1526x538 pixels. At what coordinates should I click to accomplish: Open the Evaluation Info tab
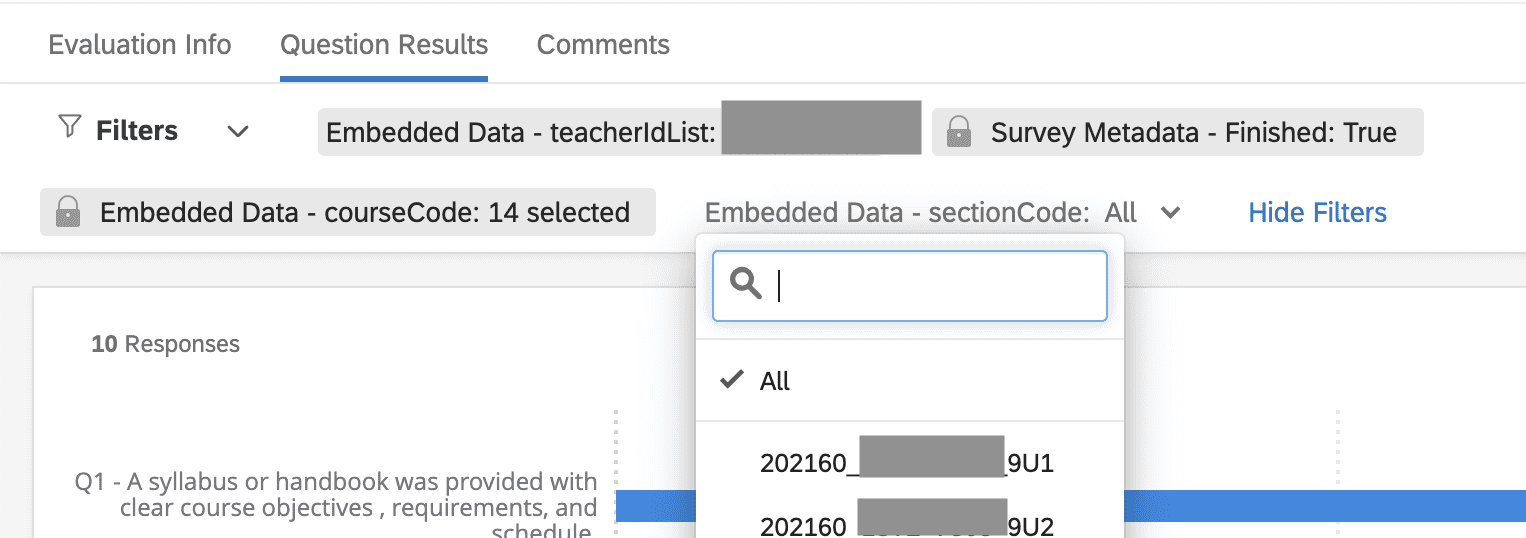[140, 45]
